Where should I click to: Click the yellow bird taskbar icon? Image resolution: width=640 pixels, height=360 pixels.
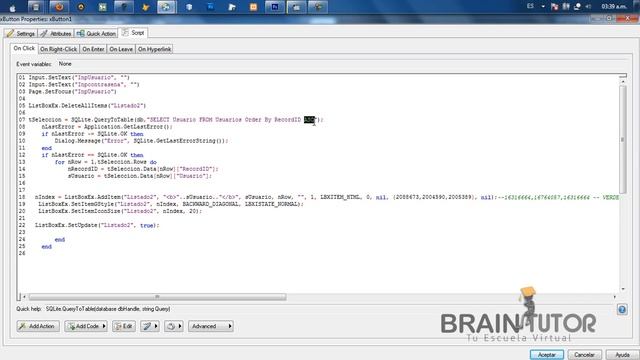(146, 7)
